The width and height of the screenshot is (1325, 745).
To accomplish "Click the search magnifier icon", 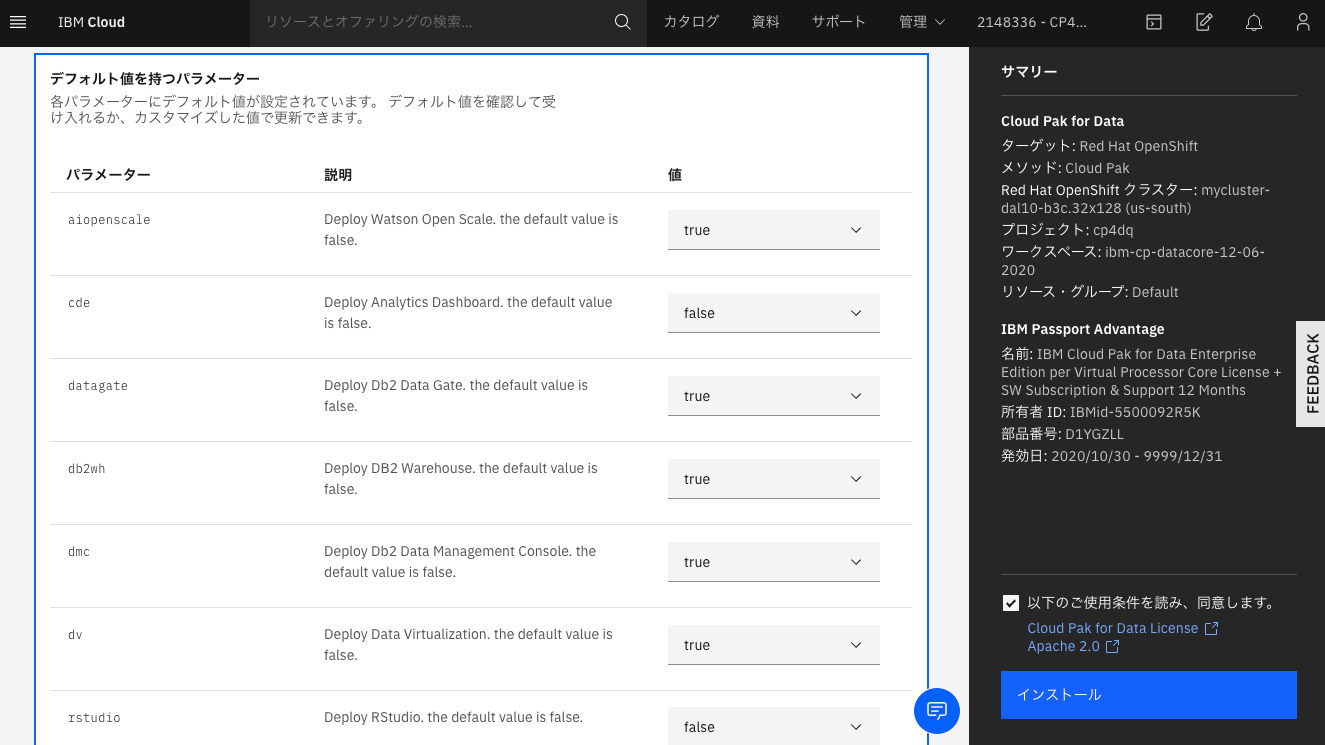I will (623, 22).
